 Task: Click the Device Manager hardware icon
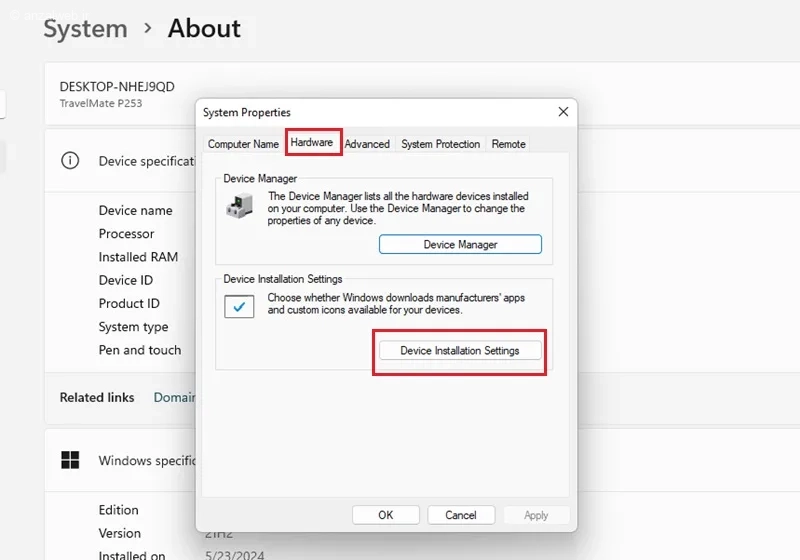click(239, 205)
